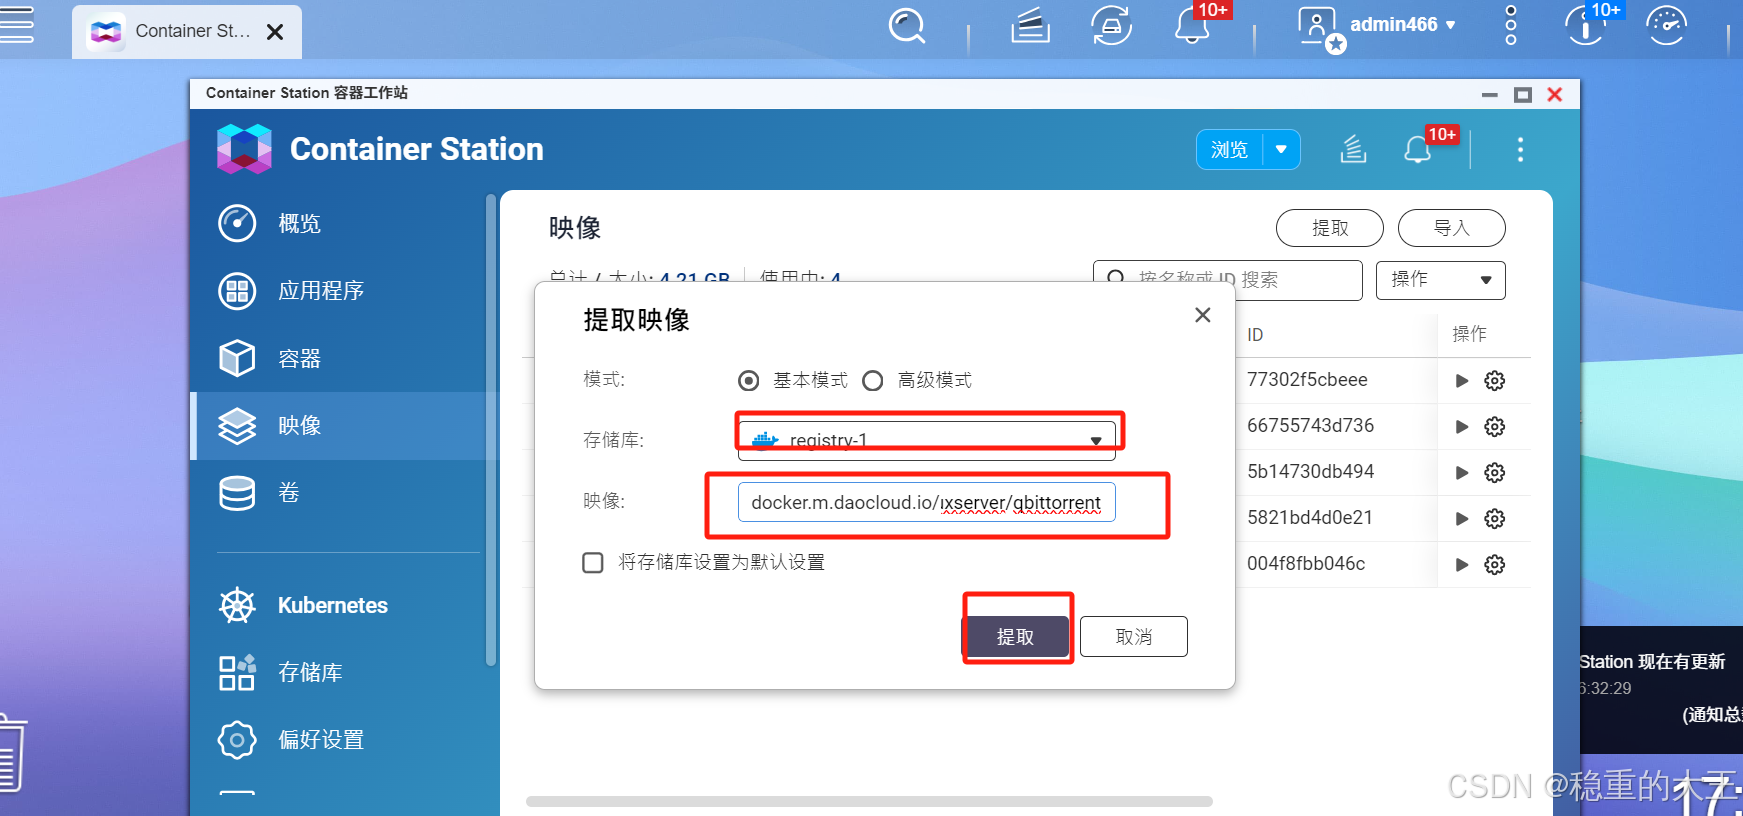This screenshot has height=816, width=1743.
Task: Select 基本模式 radio button
Action: (x=748, y=381)
